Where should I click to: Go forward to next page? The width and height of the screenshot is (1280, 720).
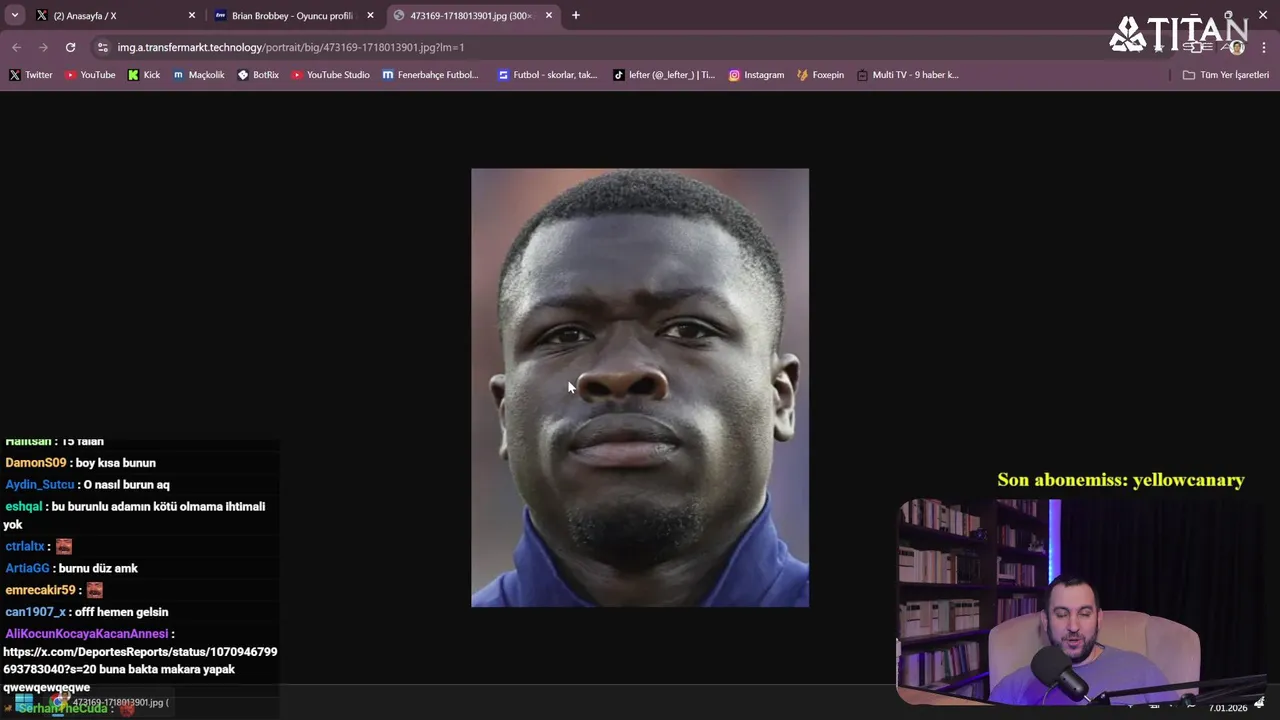(x=43, y=47)
